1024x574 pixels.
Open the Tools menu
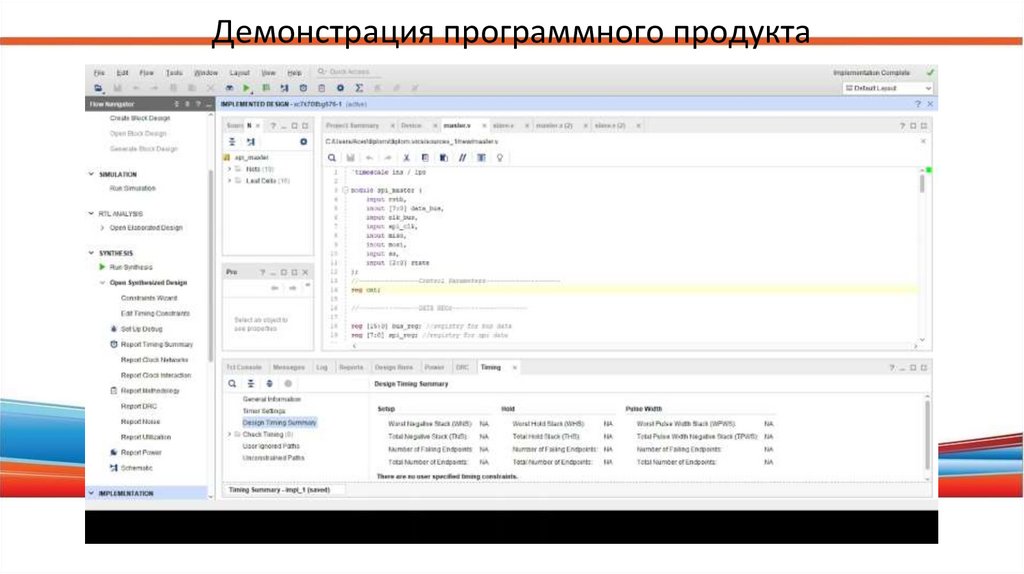(174, 72)
